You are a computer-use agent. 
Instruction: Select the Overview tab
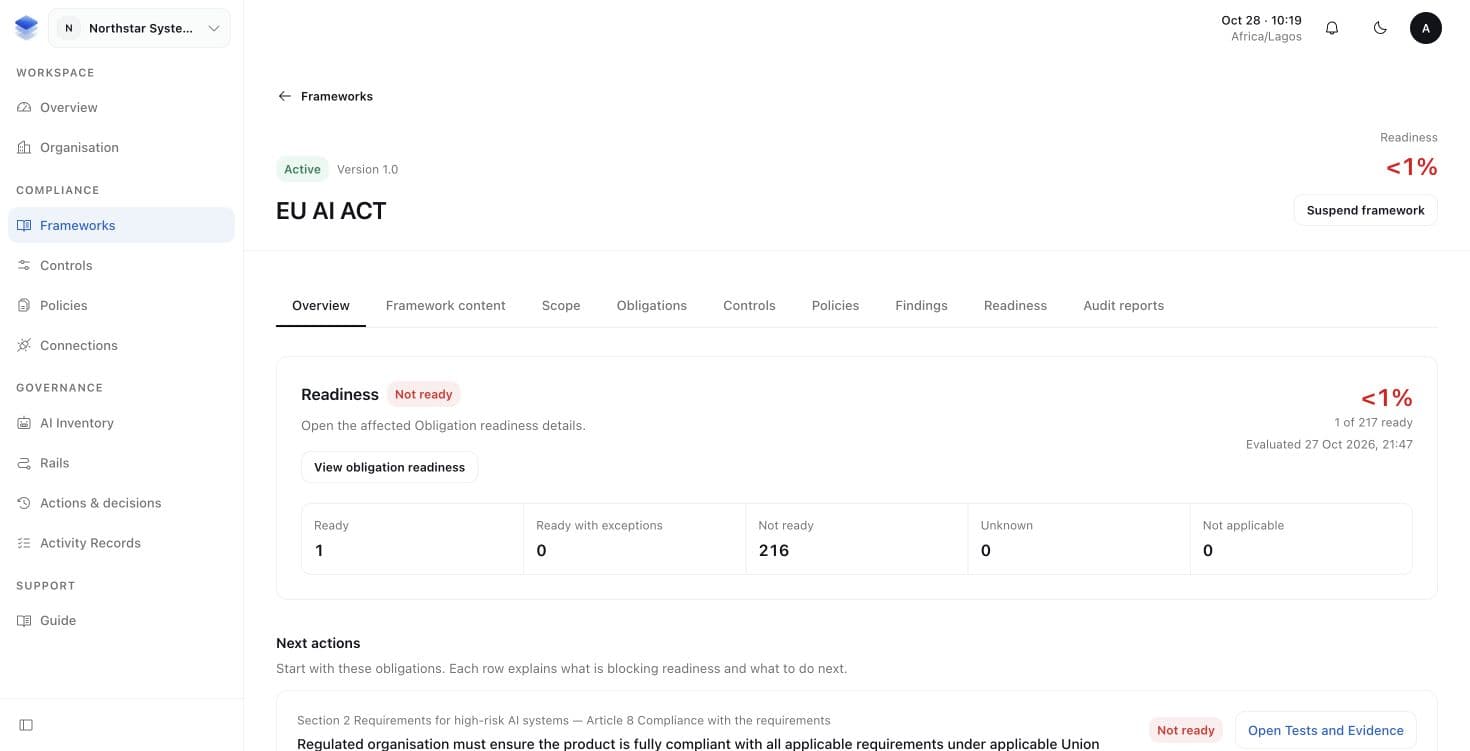pyautogui.click(x=321, y=305)
